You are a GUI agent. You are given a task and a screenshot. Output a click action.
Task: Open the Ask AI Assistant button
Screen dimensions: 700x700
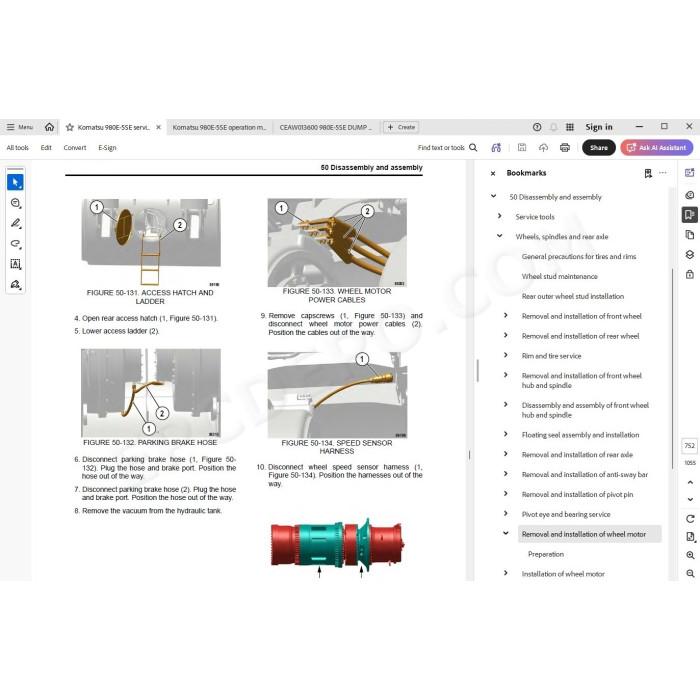coord(657,148)
